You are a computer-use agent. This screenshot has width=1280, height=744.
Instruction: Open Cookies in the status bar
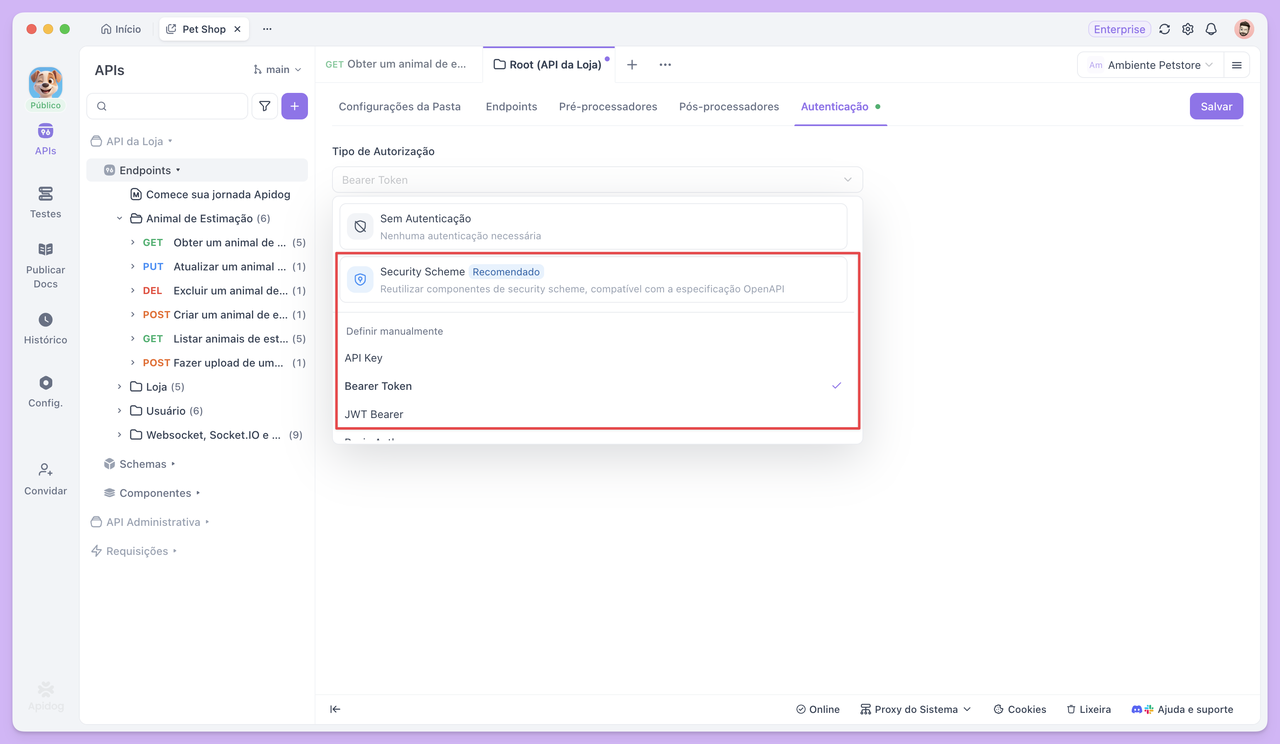pos(1019,709)
